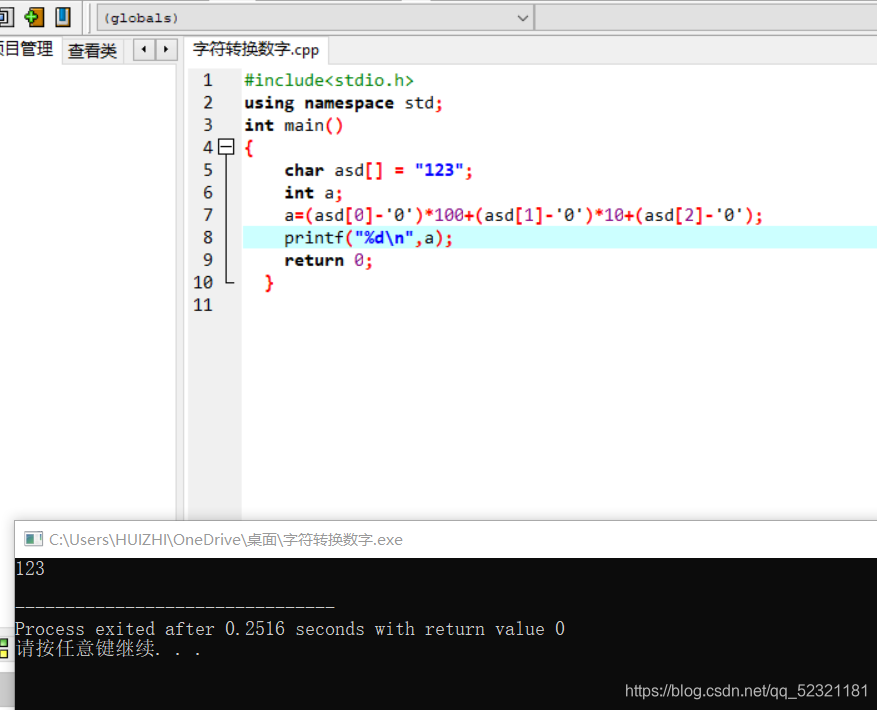Click the int main() line

point(294,125)
